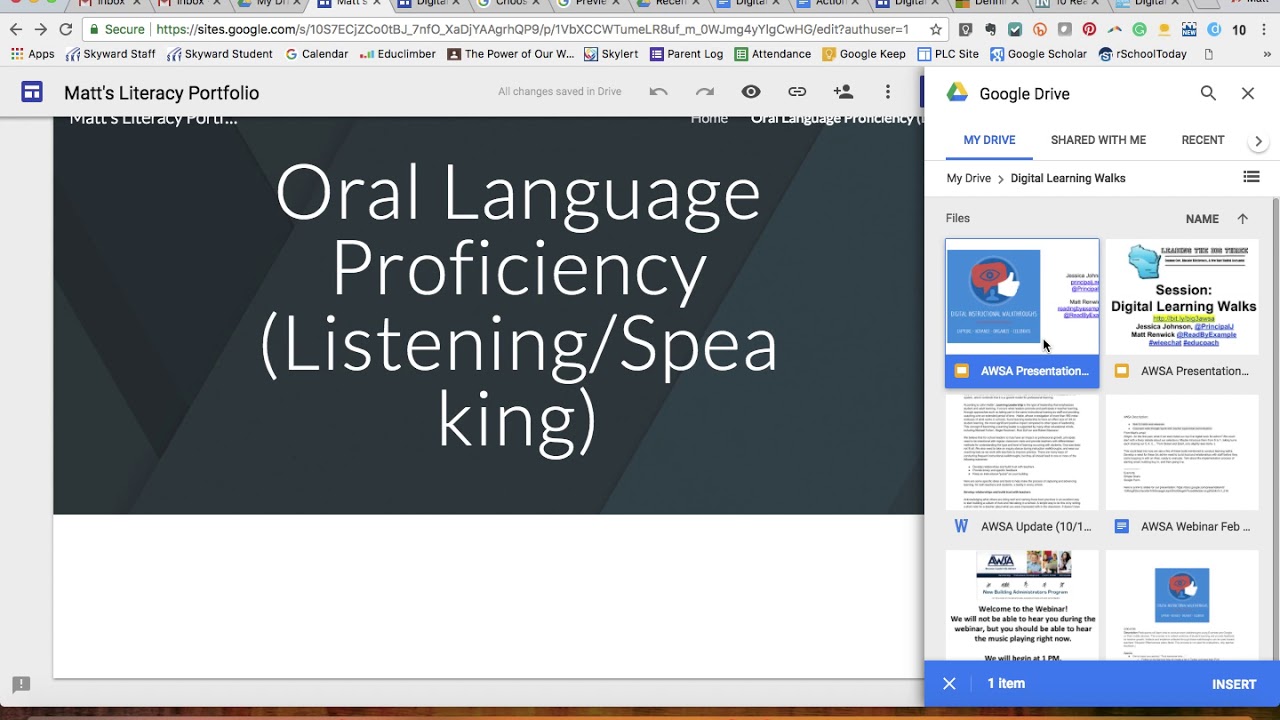
Task: Reload the page
Action: [x=66, y=30]
